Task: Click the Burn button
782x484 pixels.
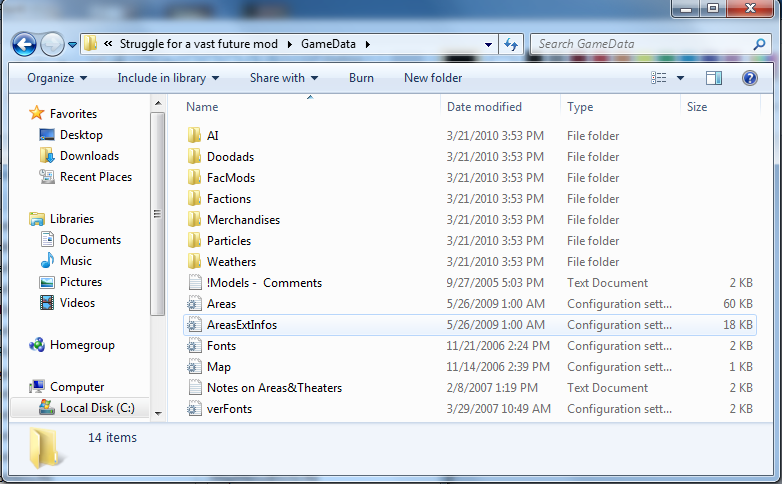Action: point(361,78)
